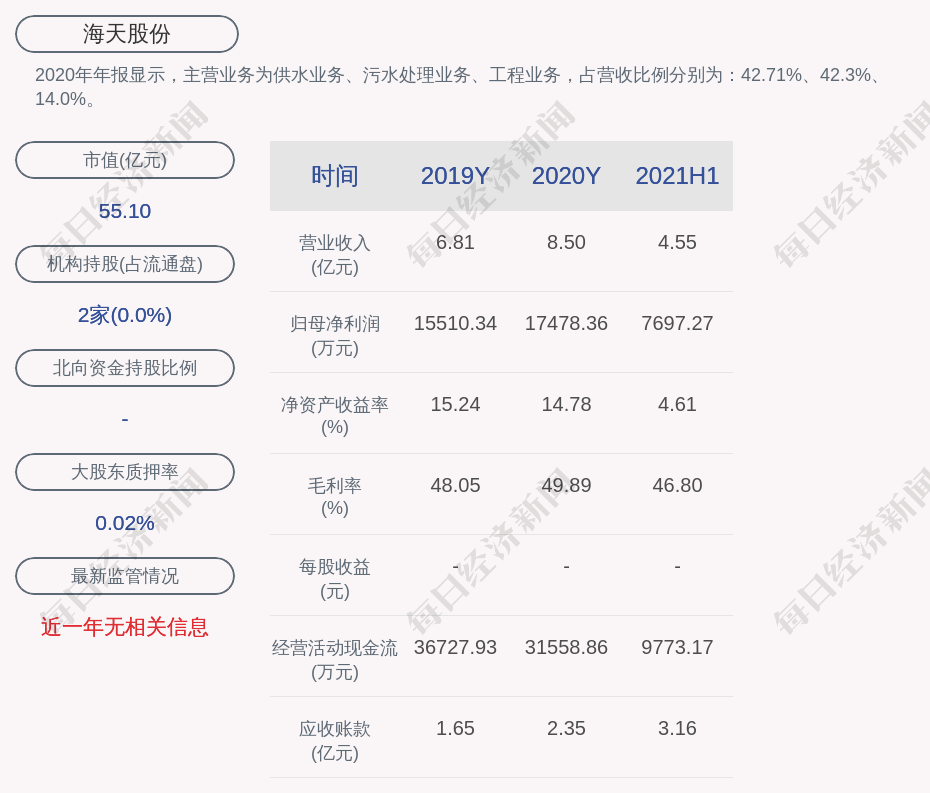930x793 pixels.
Task: Click revenue value 6.81
Action: point(455,243)
